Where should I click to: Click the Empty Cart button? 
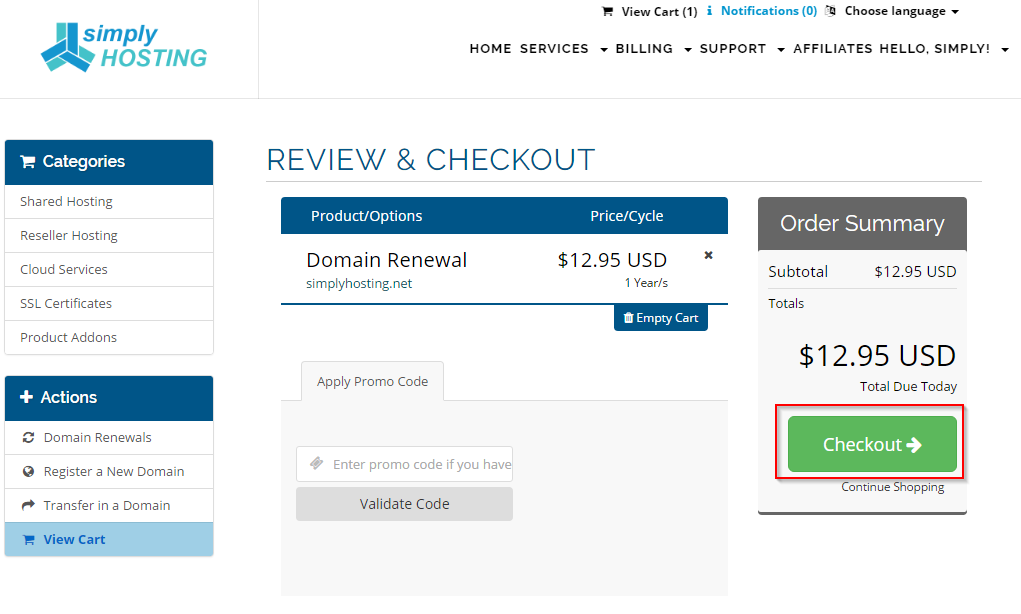(660, 318)
